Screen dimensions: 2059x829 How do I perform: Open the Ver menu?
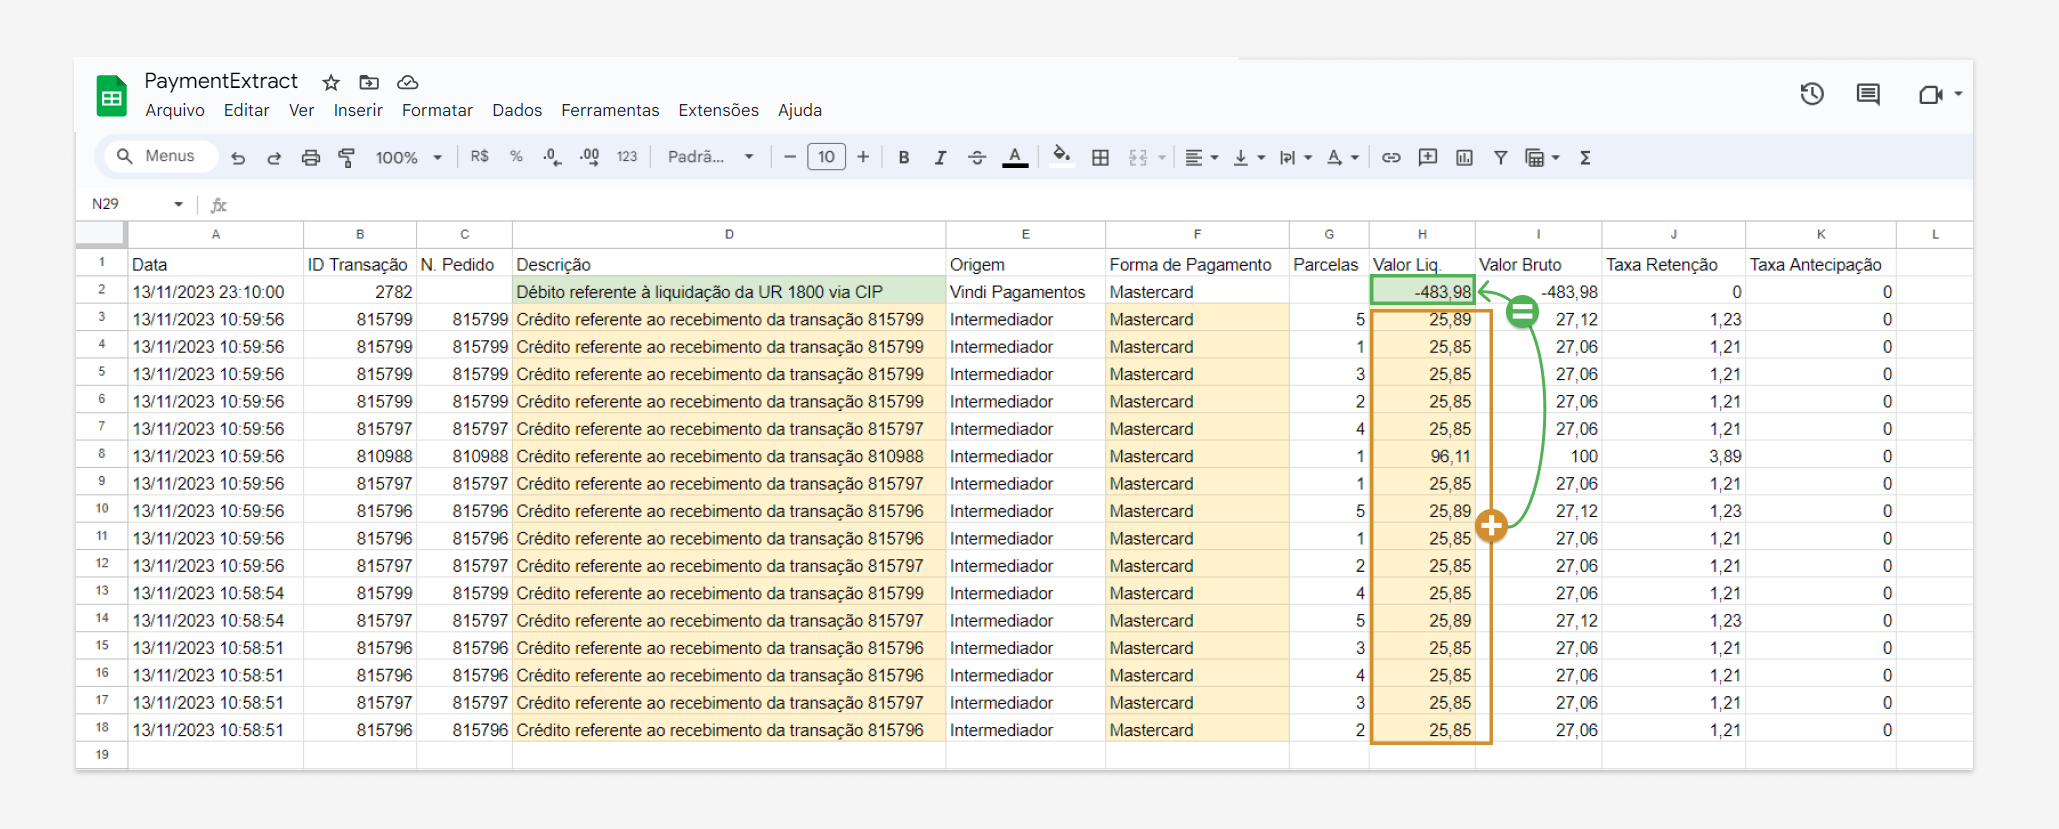(301, 110)
